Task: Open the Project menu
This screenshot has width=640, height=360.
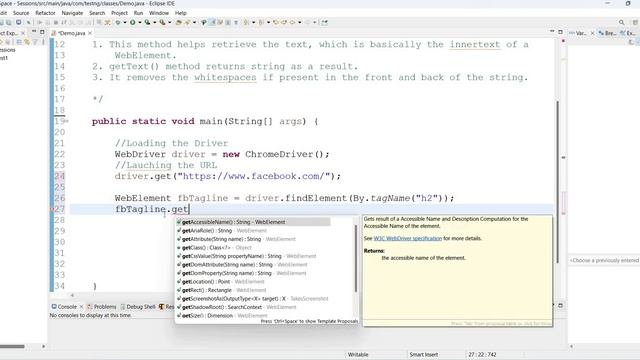Action: pos(119,13)
